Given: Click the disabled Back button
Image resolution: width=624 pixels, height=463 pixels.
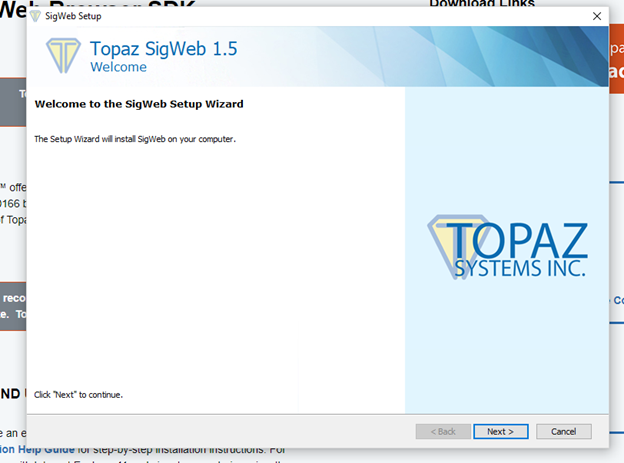Looking at the screenshot, I should pos(443,432).
